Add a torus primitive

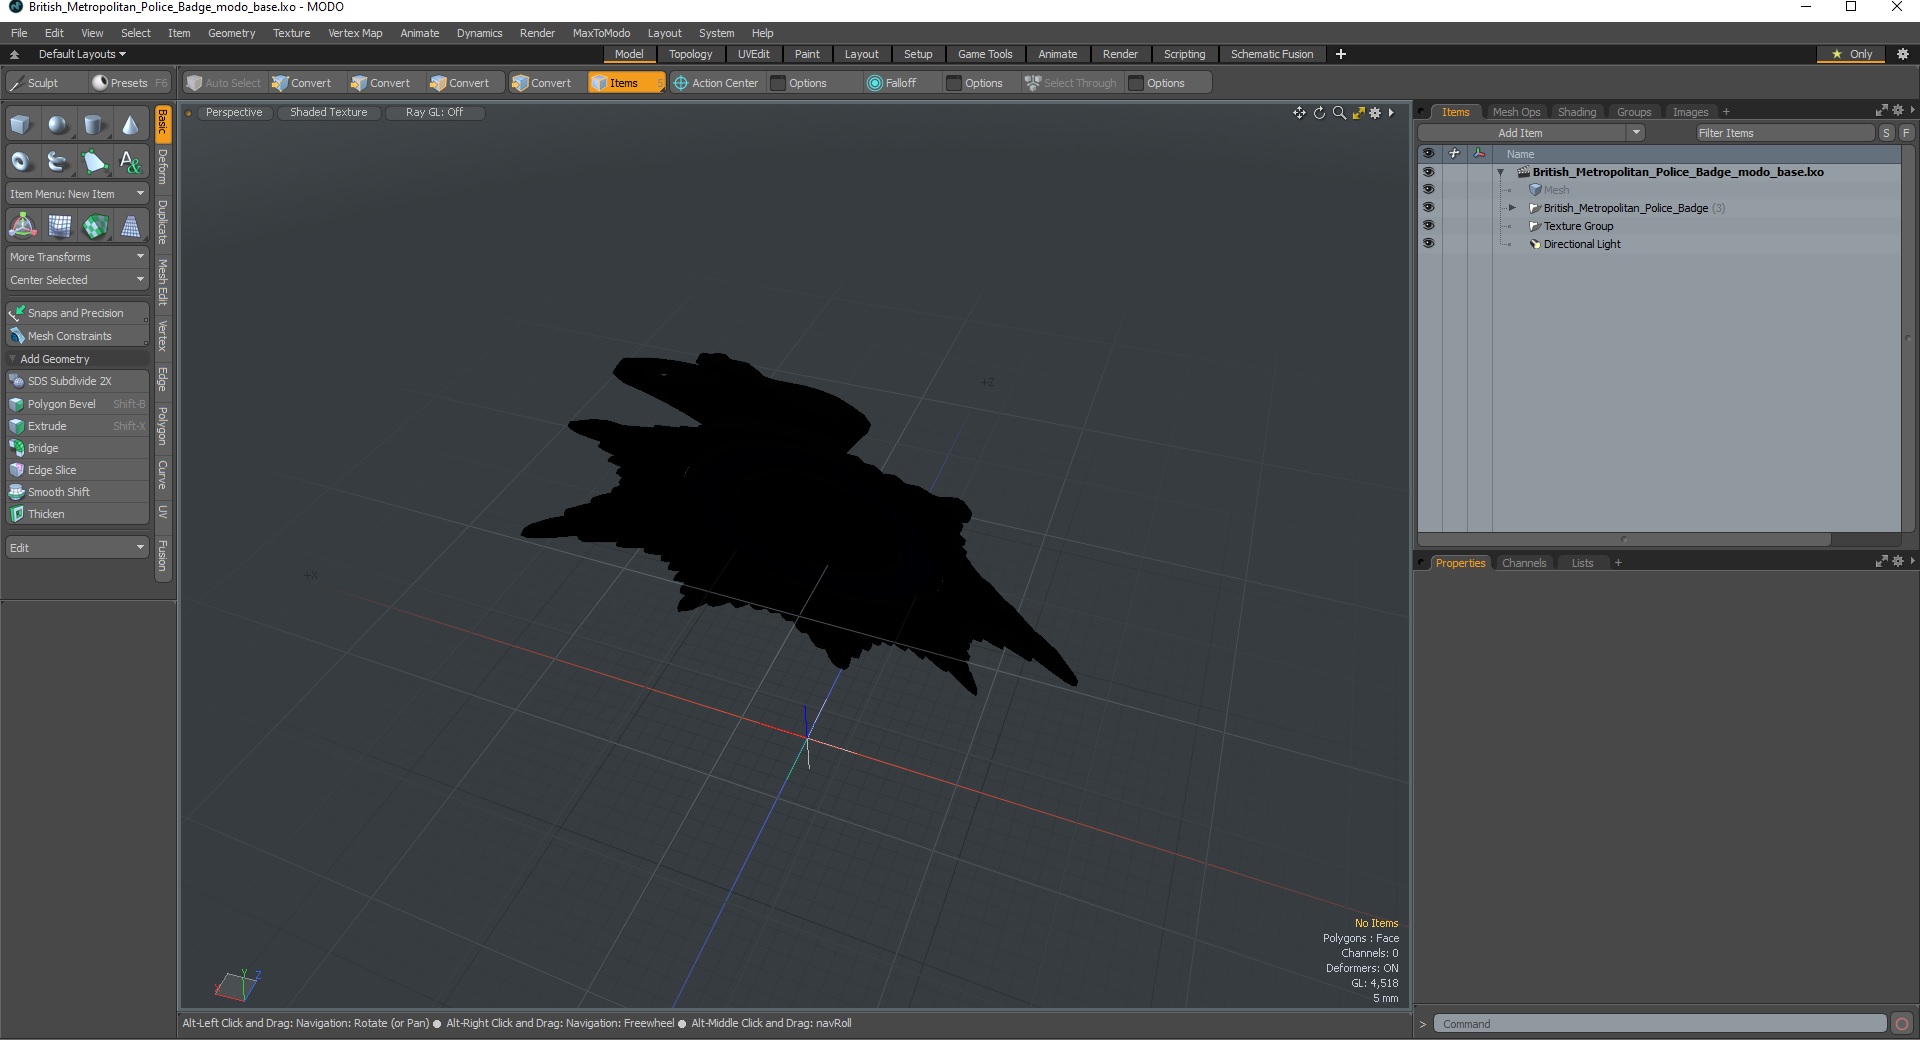coord(21,161)
